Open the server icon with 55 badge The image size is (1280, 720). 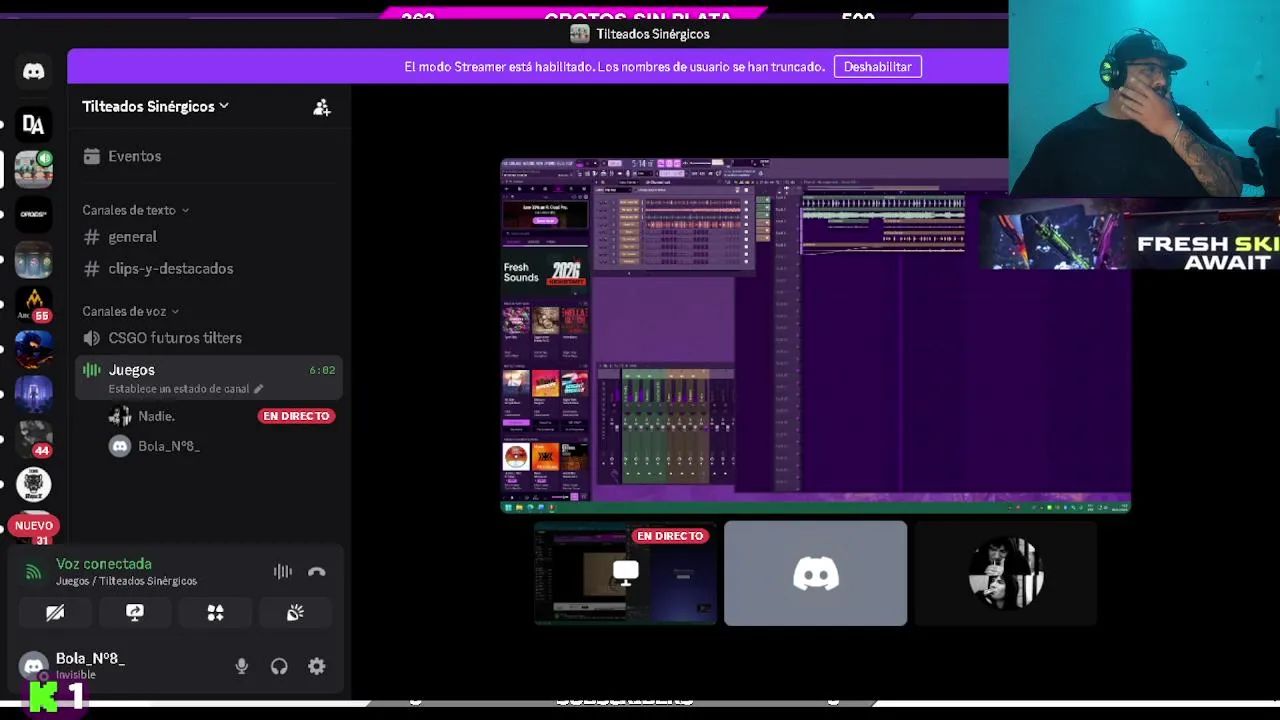click(34, 304)
